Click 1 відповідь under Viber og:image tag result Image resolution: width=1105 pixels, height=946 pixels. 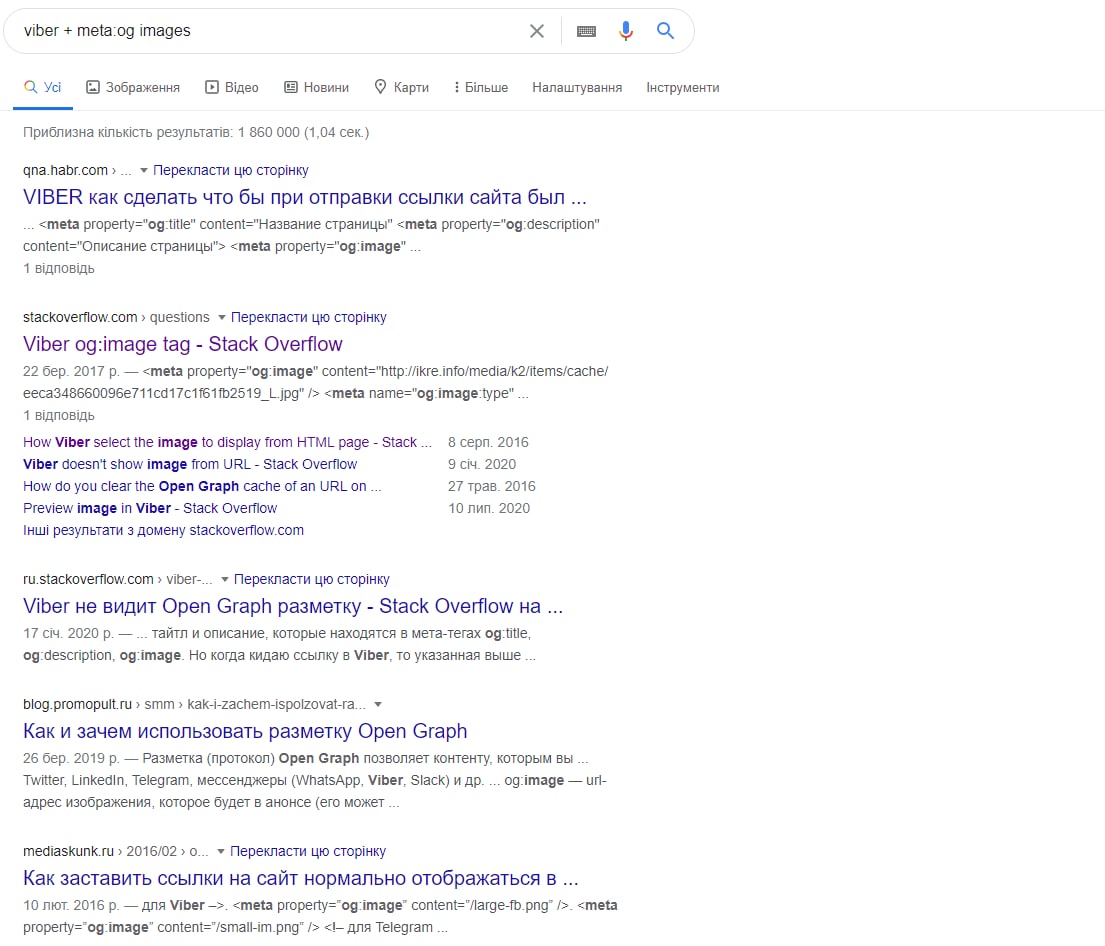58,415
